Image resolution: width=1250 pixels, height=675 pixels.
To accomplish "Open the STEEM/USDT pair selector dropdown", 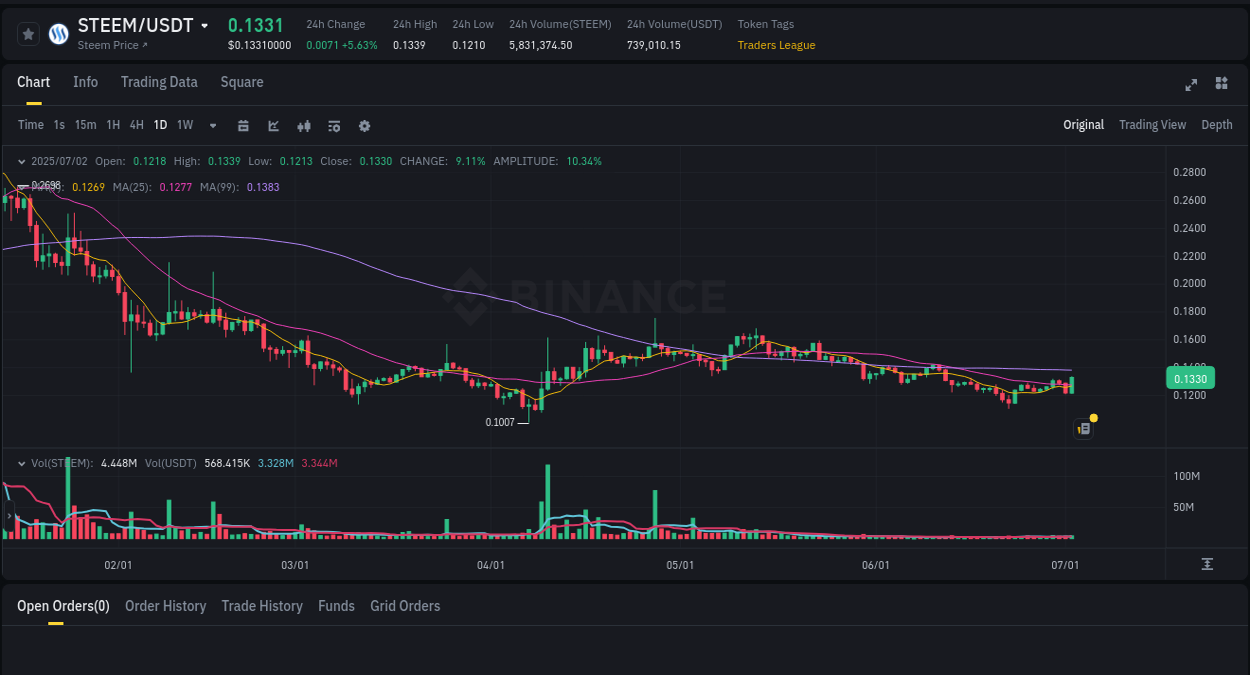I will pos(205,25).
